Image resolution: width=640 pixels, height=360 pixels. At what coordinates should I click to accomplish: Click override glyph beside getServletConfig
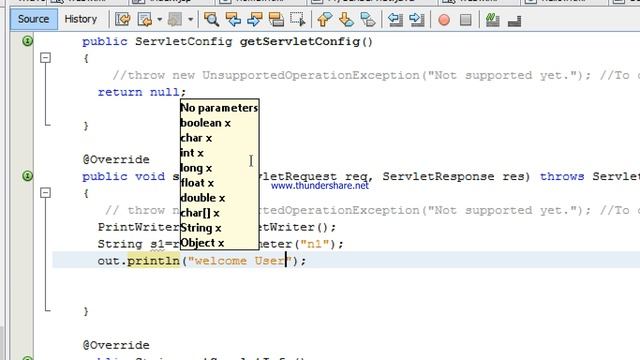[x=27, y=41]
